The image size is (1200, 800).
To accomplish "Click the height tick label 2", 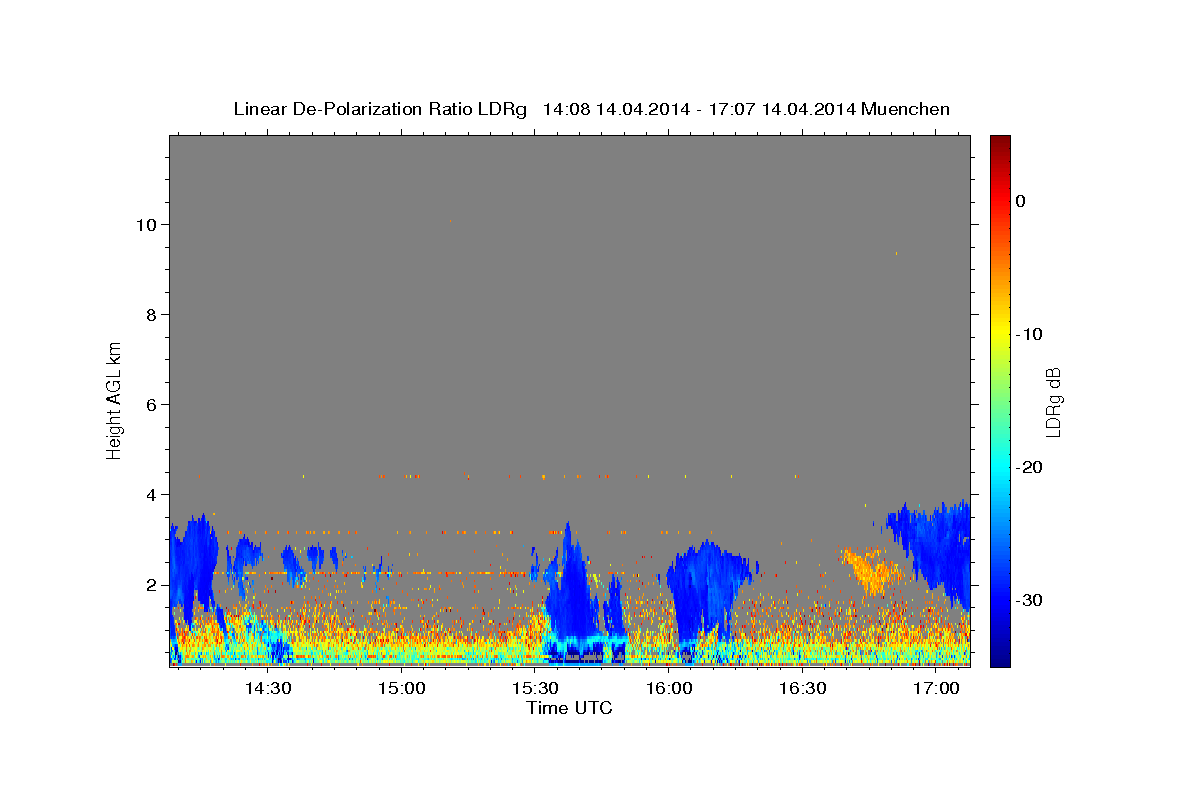I will coord(152,584).
